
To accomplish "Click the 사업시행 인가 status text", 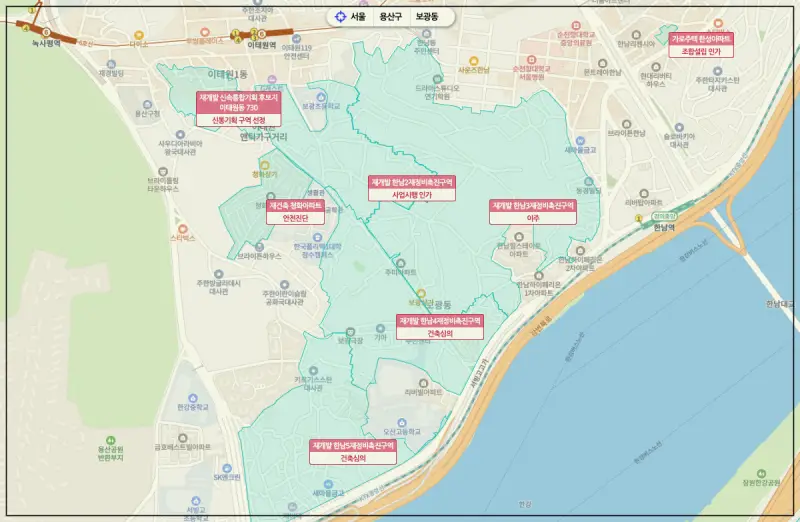I will click(412, 195).
